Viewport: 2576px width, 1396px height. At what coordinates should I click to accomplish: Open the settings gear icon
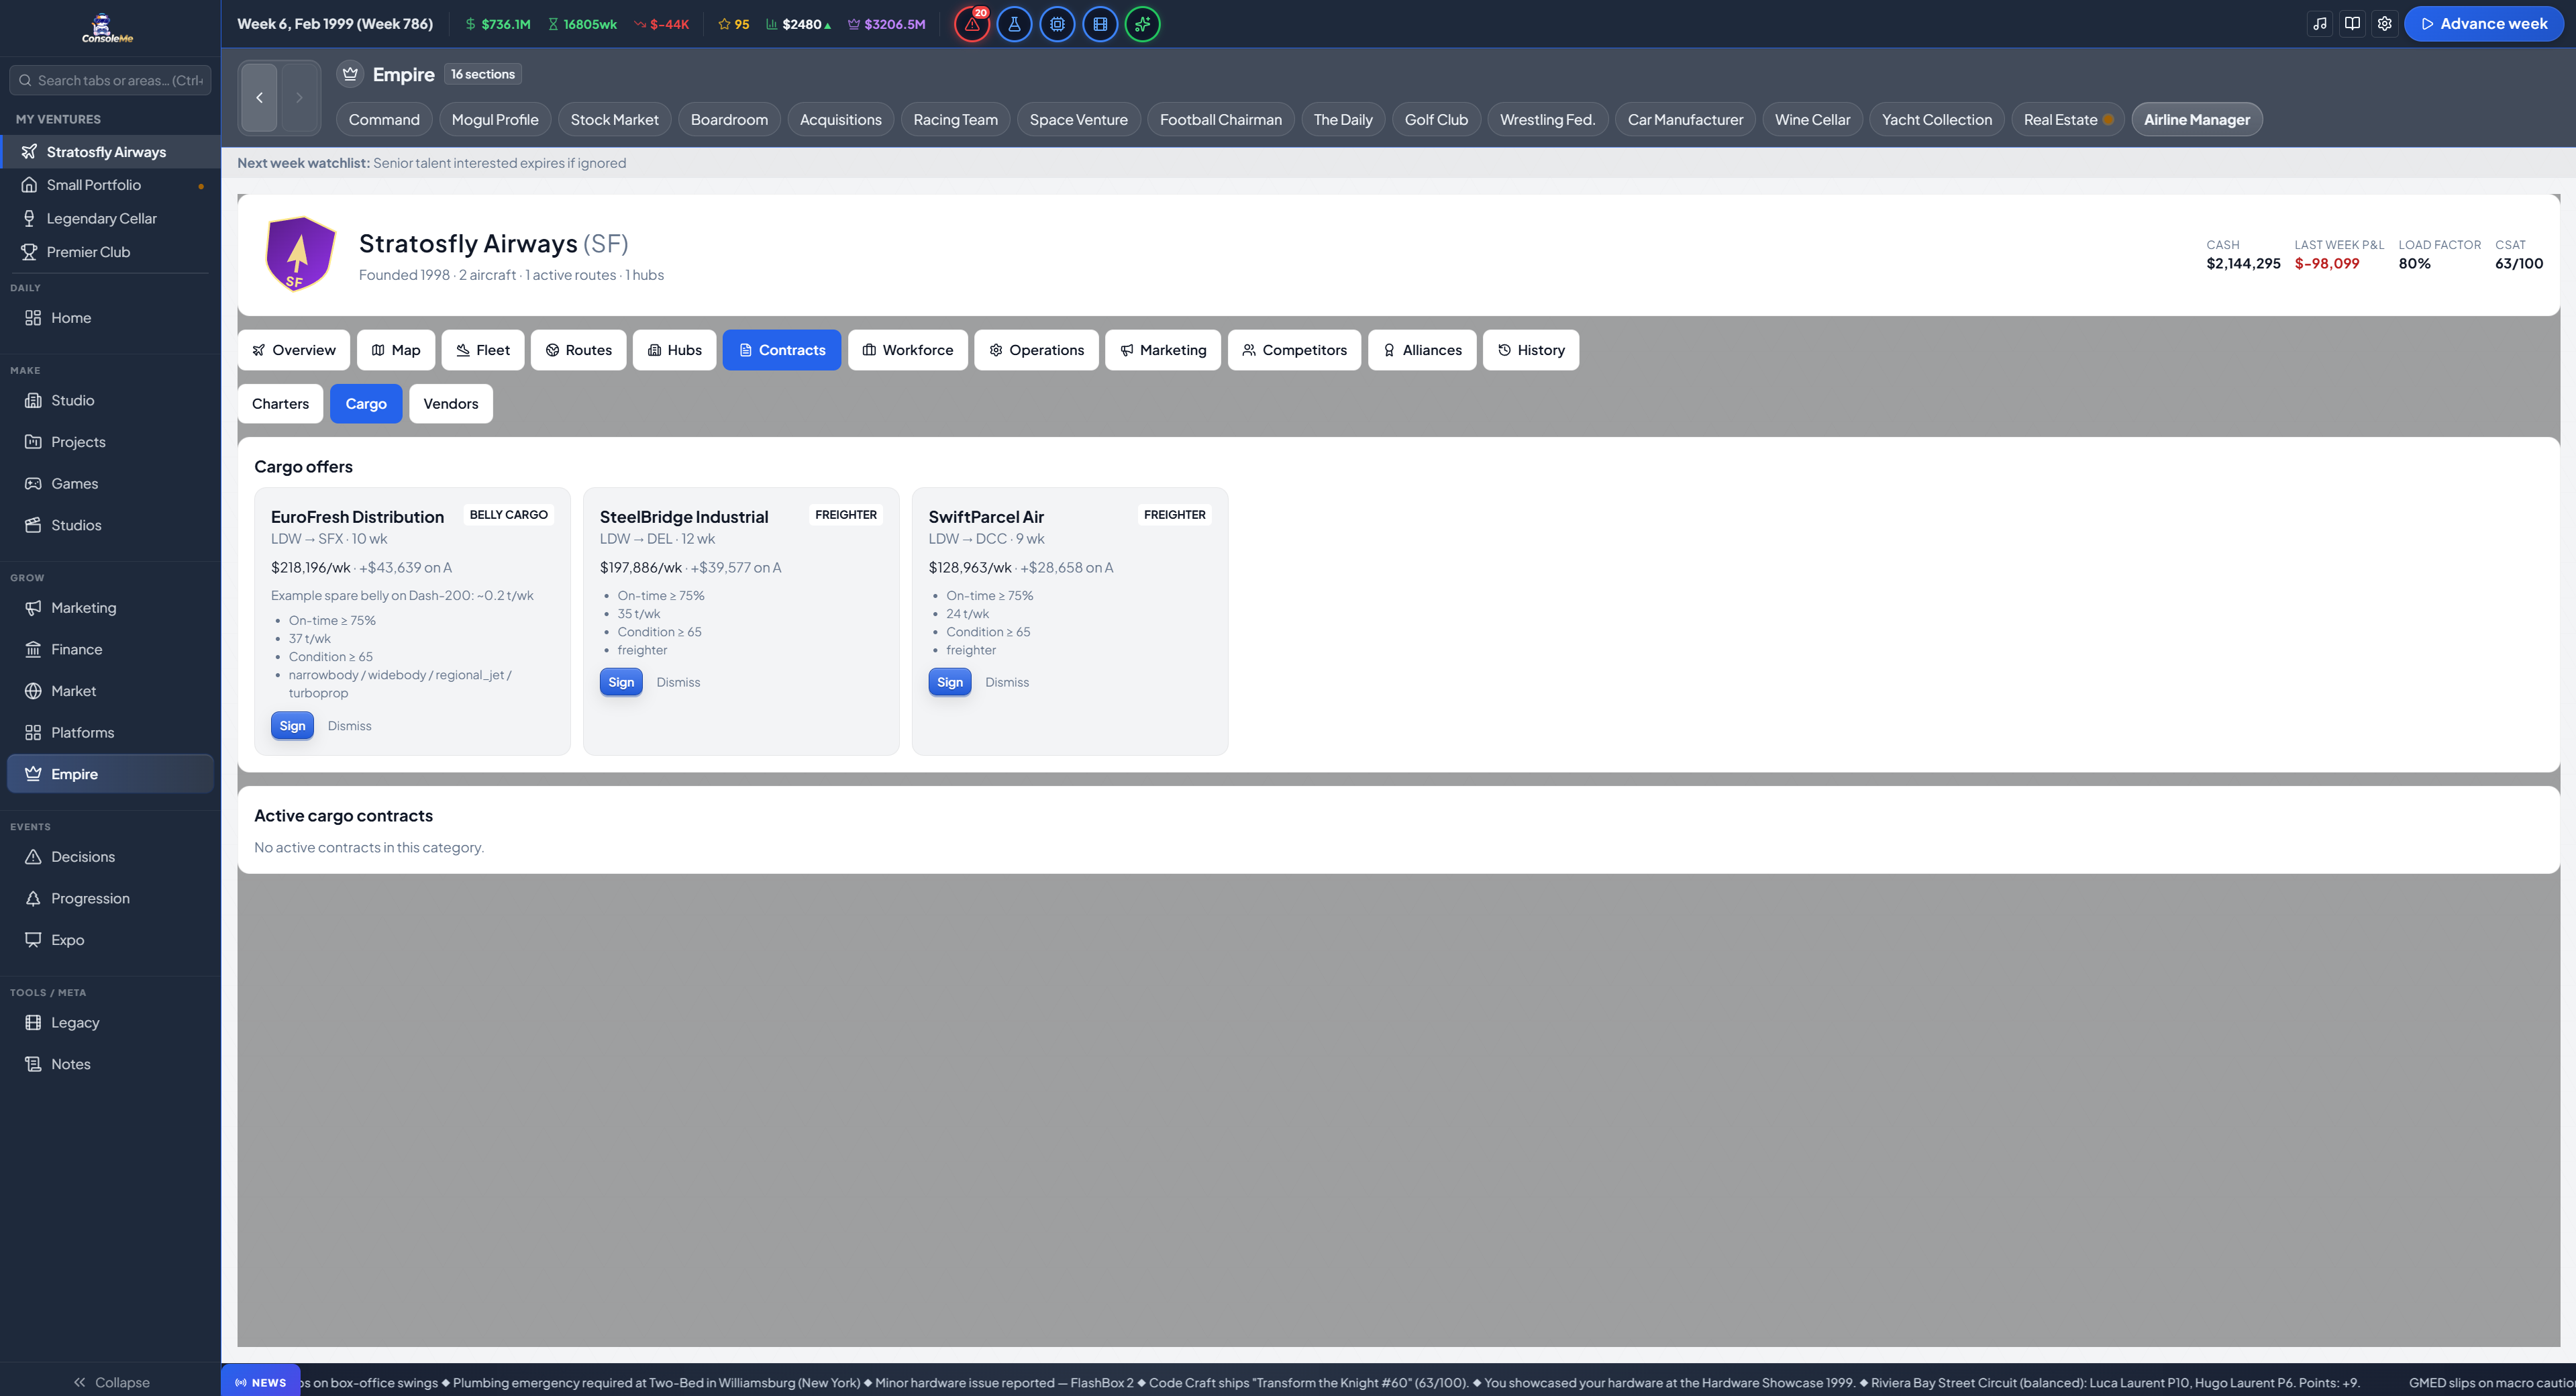click(2384, 24)
